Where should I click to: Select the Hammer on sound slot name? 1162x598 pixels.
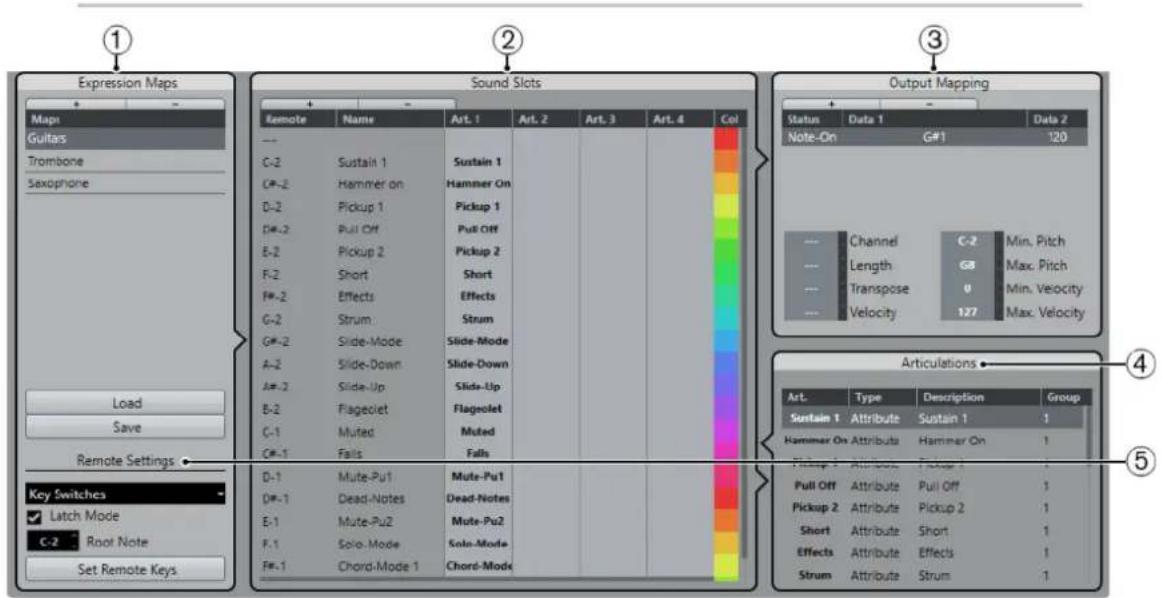point(371,185)
